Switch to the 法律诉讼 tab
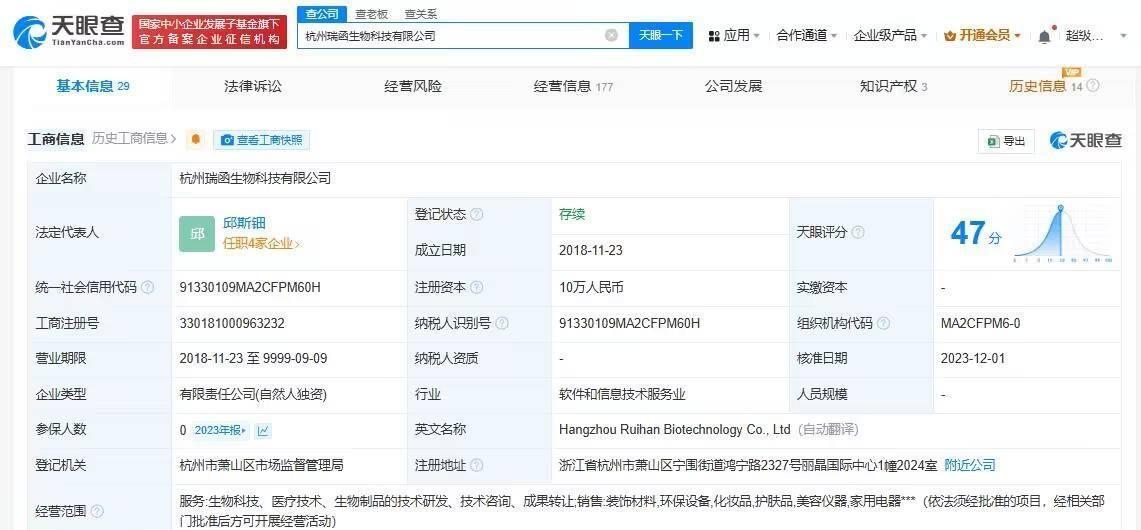 [253, 86]
